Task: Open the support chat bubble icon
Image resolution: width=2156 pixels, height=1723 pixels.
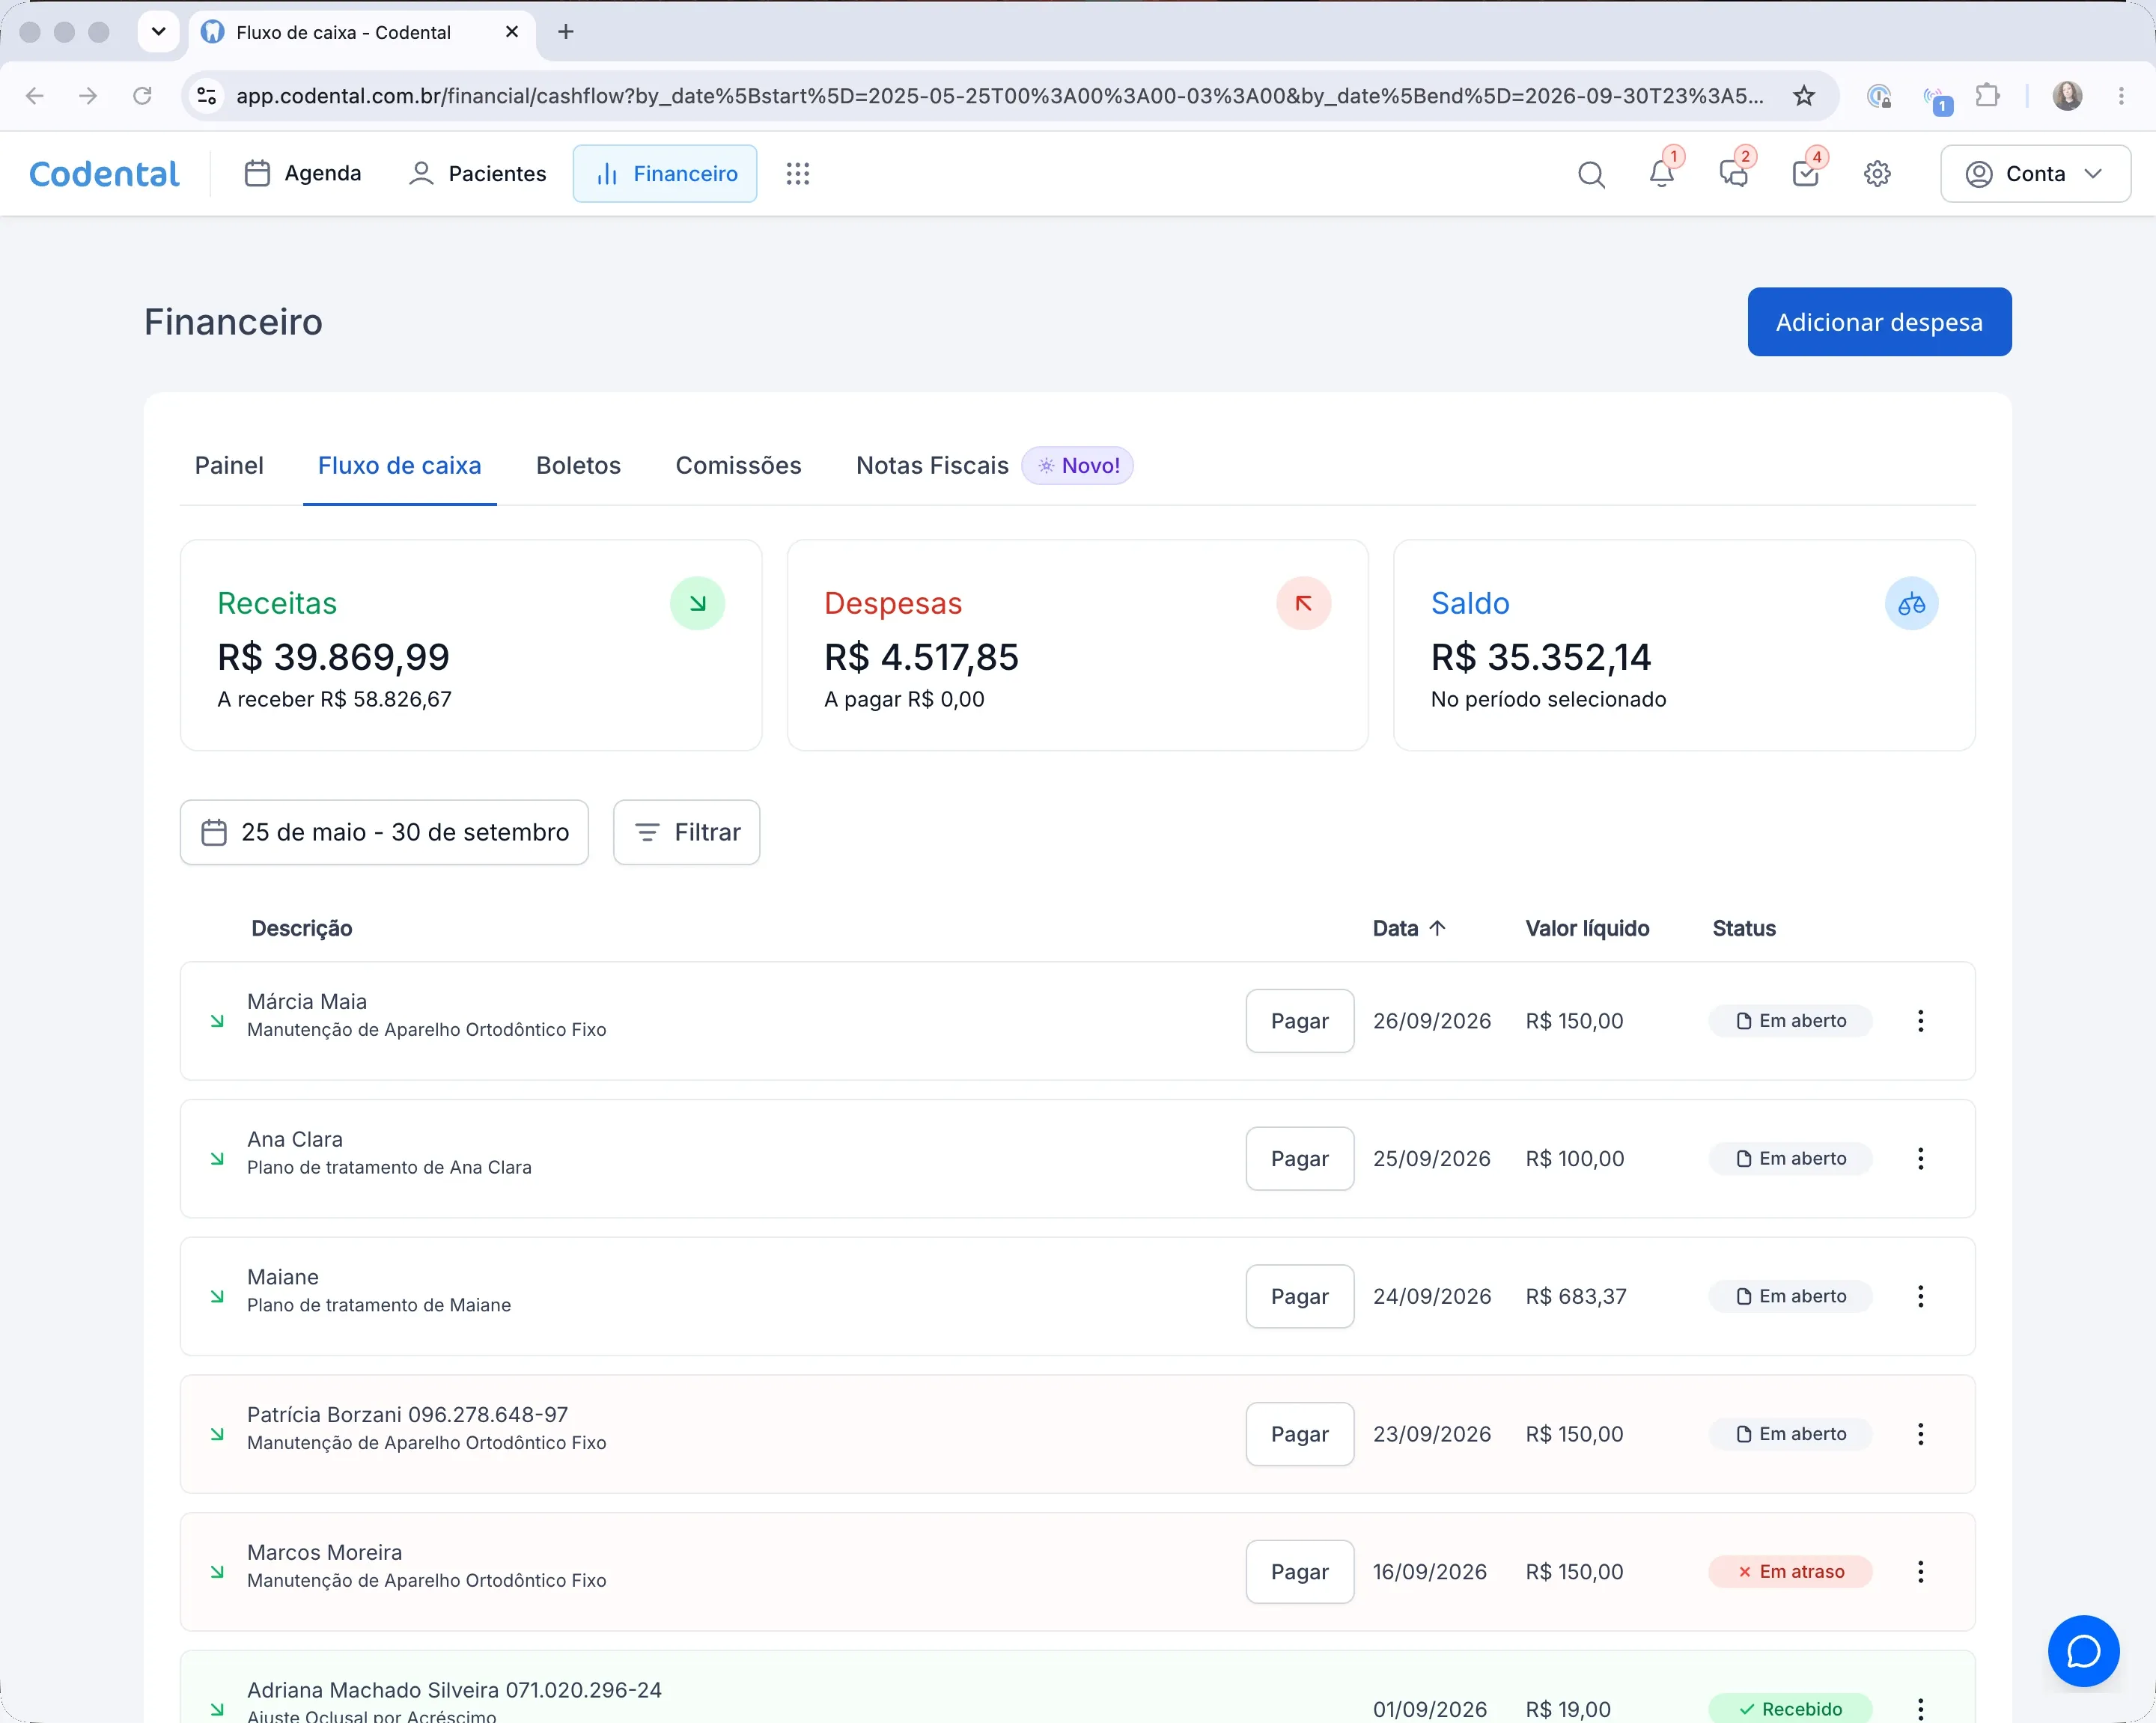Action: pos(2083,1651)
